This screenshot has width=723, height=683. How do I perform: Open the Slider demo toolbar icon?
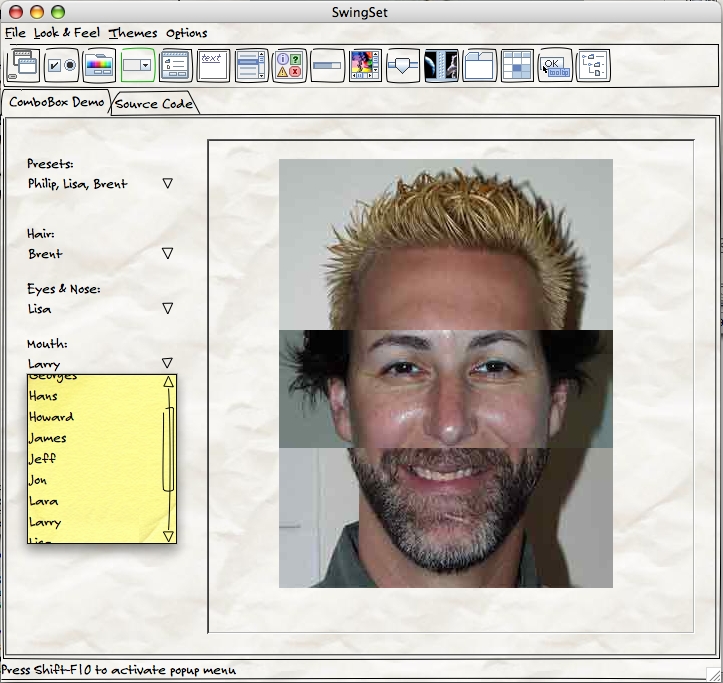pyautogui.click(x=403, y=66)
